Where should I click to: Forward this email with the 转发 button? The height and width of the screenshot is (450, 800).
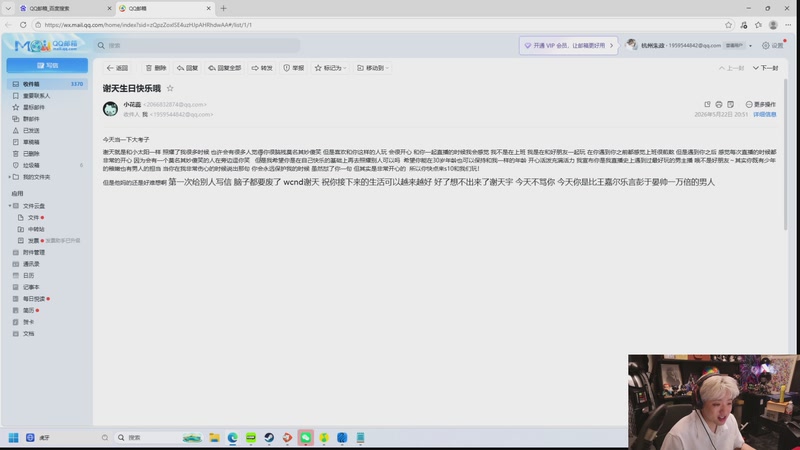point(262,68)
